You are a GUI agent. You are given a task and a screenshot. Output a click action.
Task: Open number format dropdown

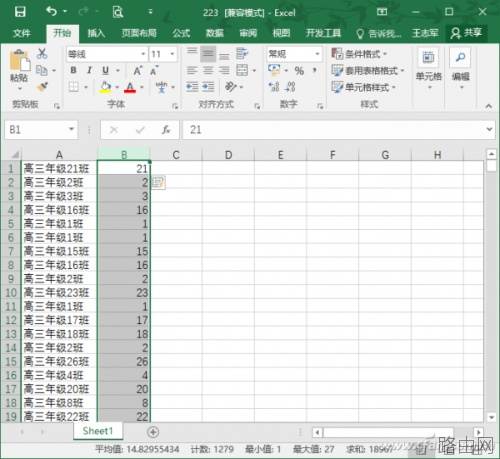click(x=317, y=54)
